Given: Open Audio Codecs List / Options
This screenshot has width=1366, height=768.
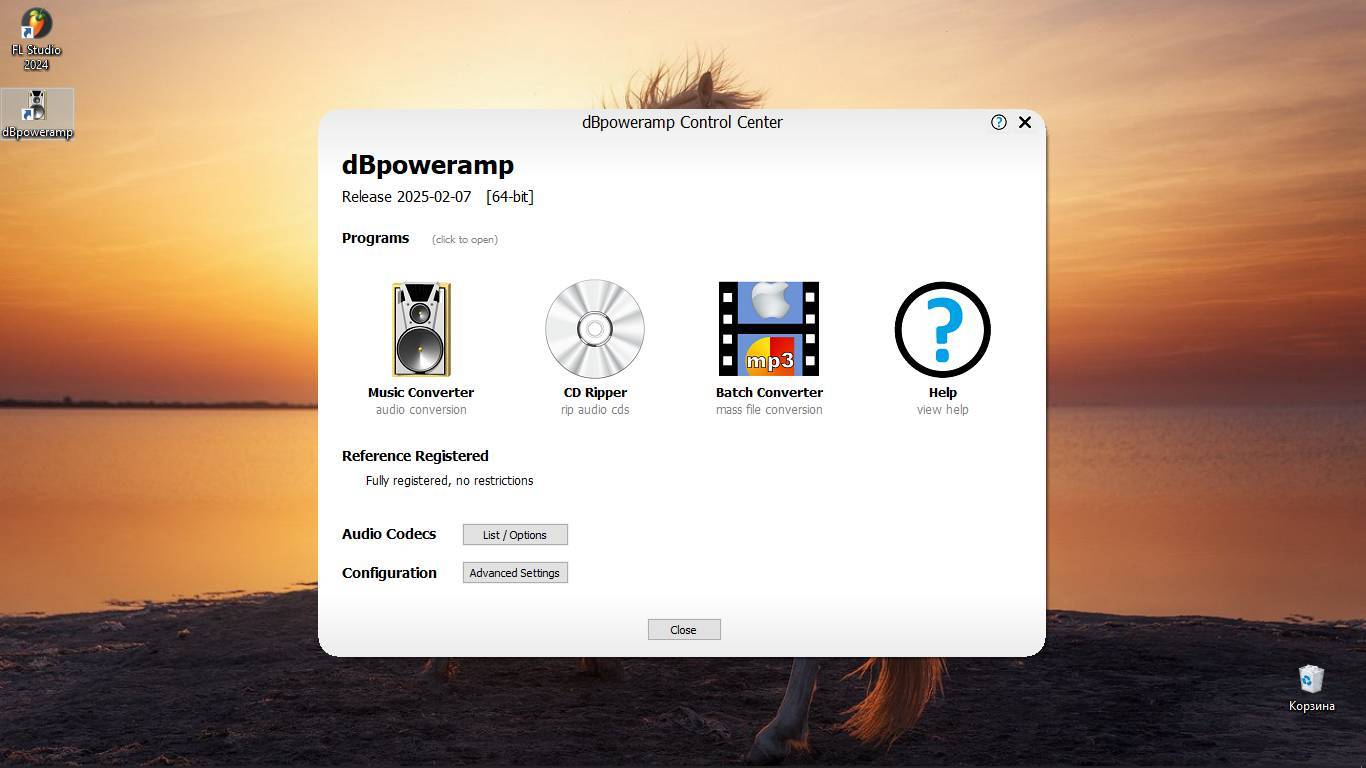Looking at the screenshot, I should point(515,535).
